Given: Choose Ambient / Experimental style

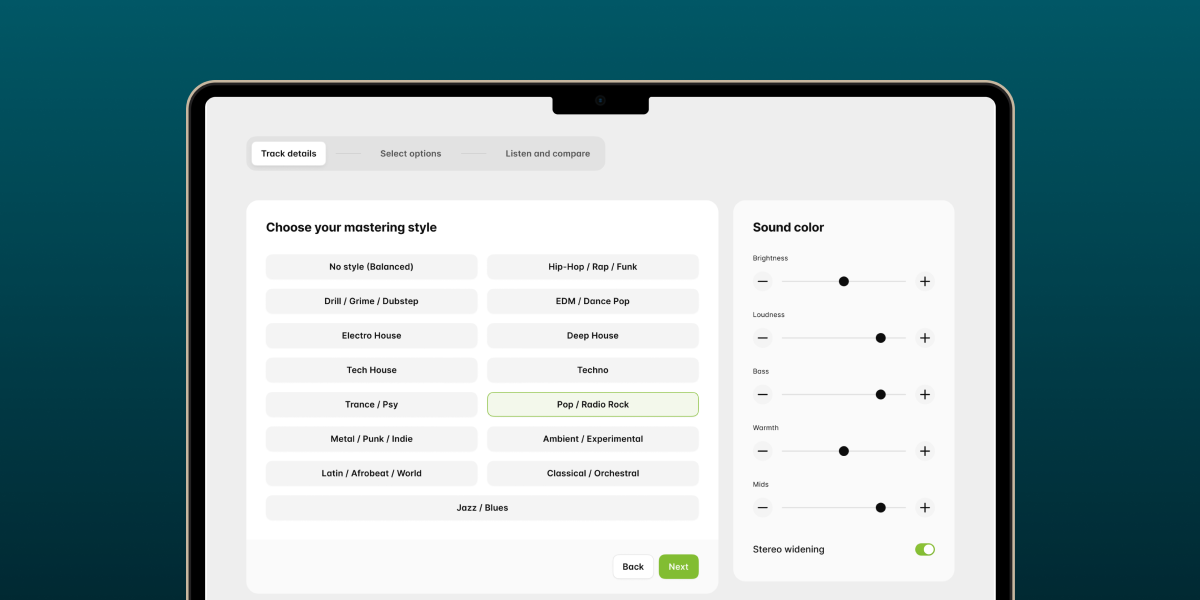Looking at the screenshot, I should coord(593,439).
